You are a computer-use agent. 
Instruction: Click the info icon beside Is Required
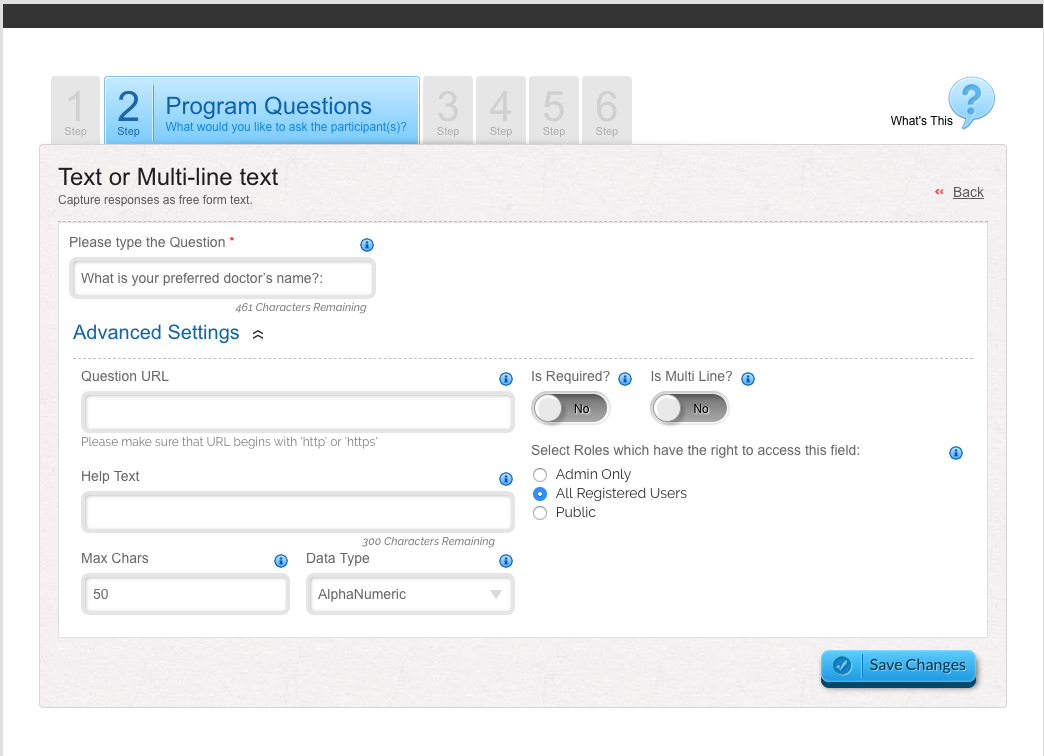(x=625, y=378)
